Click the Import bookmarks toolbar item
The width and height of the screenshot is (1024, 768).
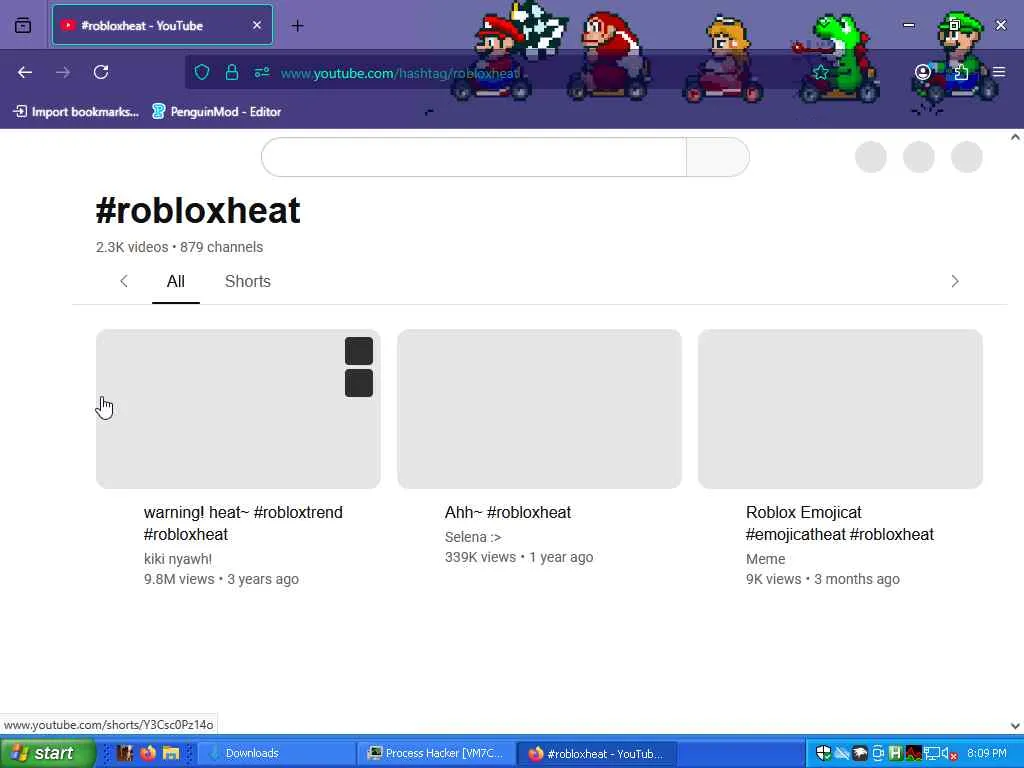click(76, 112)
